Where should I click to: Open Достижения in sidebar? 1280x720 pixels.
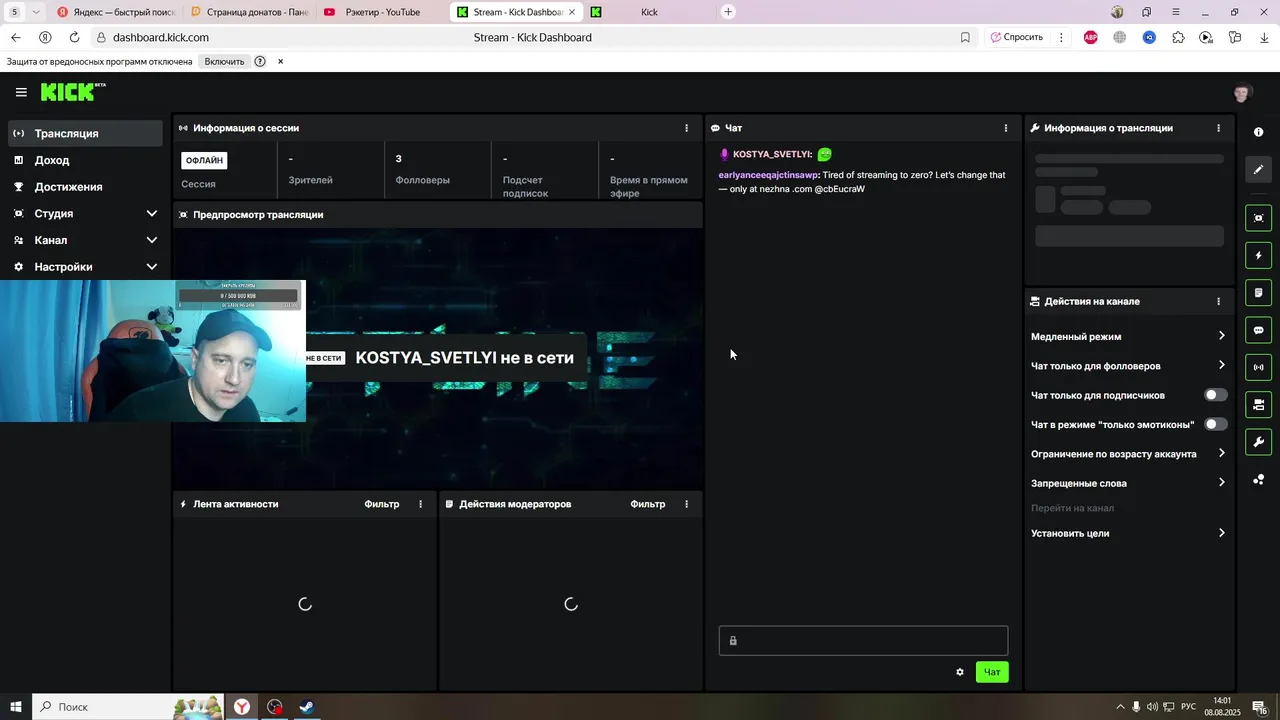pyautogui.click(x=85, y=187)
